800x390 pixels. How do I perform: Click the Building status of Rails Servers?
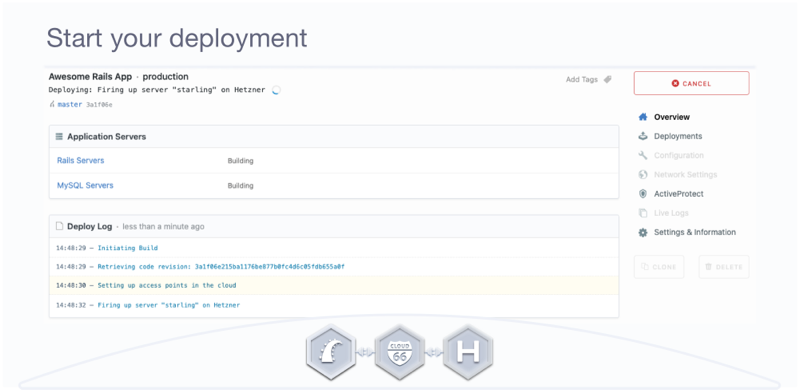[240, 161]
